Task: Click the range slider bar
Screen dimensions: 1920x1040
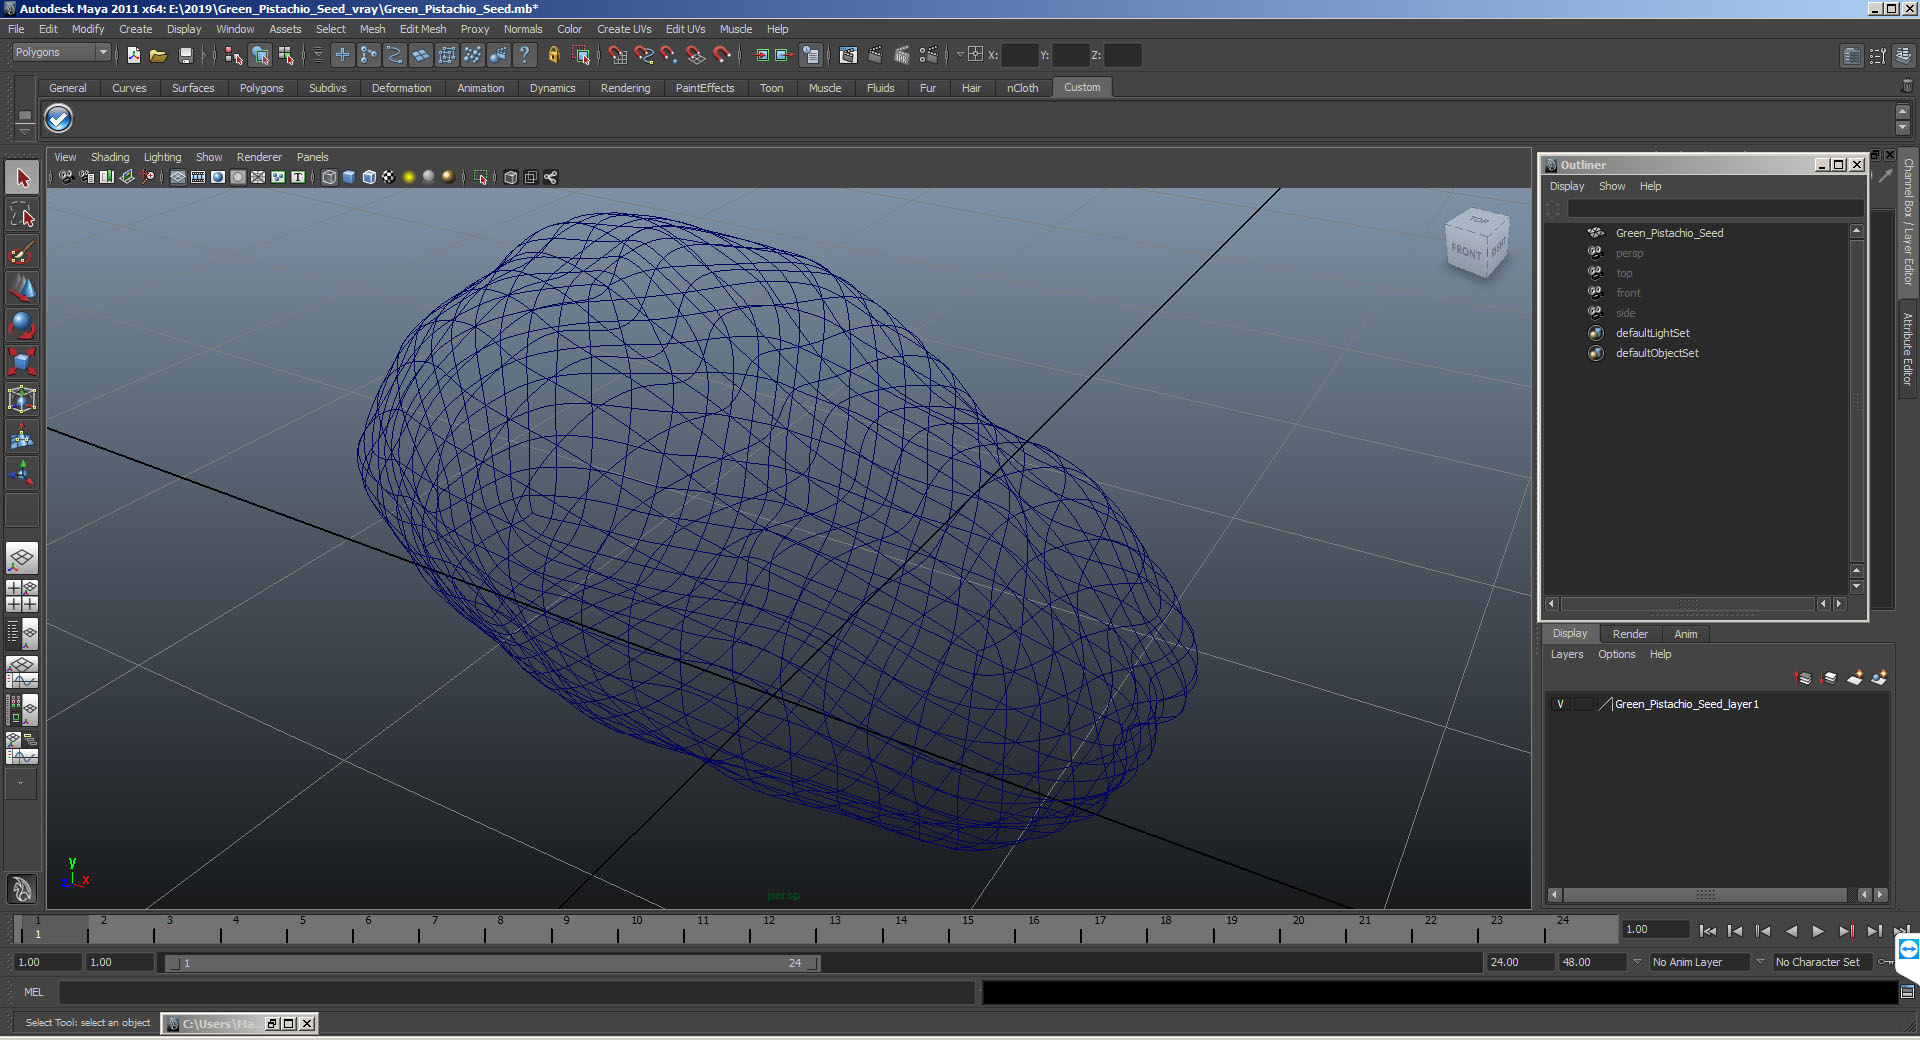Action: [x=493, y=963]
